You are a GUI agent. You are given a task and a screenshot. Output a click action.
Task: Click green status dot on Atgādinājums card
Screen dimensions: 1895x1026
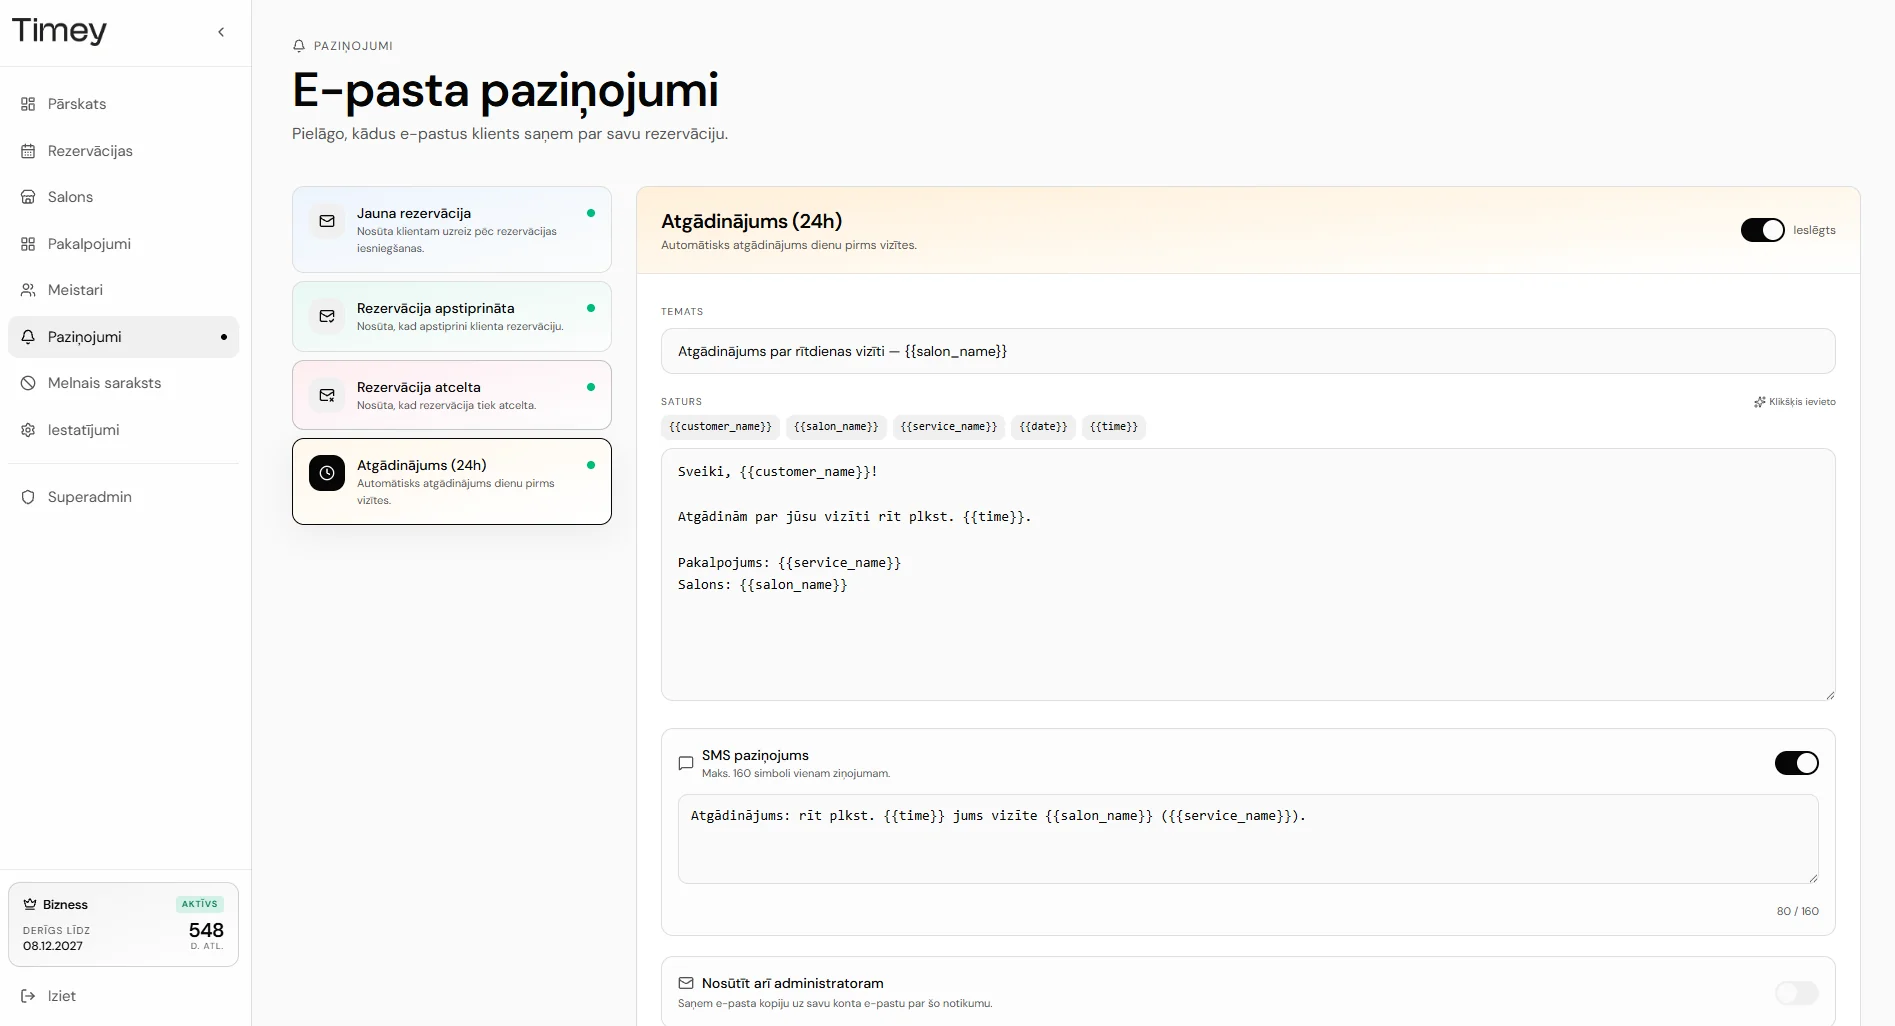(x=591, y=465)
